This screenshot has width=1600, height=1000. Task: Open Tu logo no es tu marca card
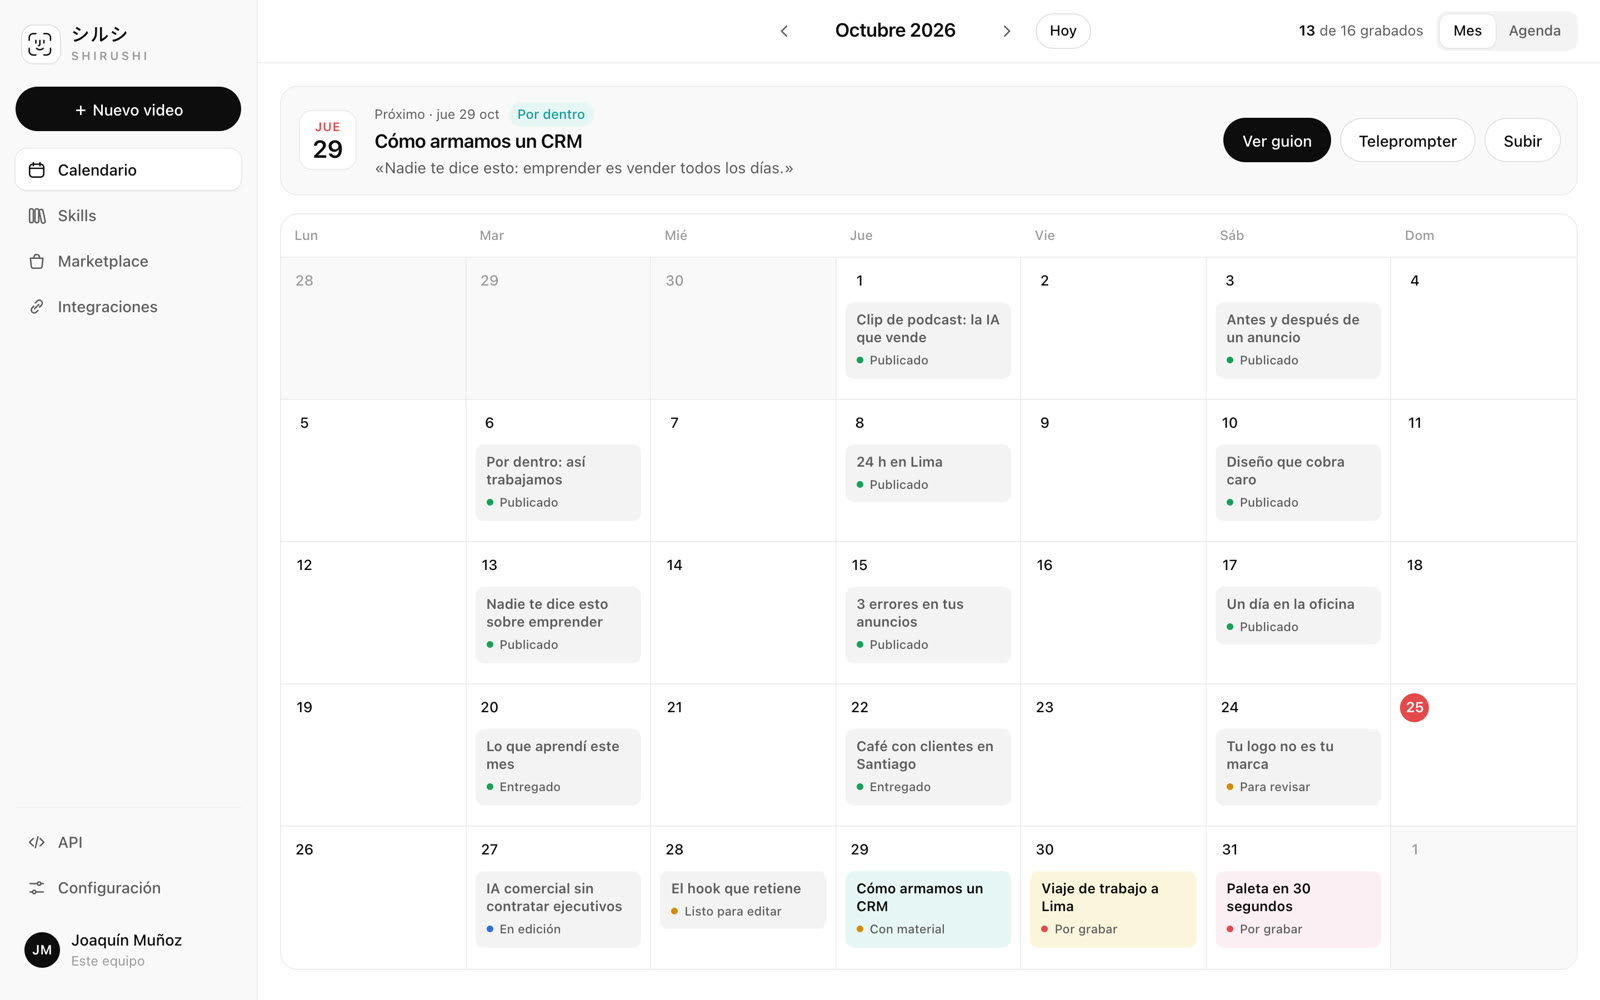1298,766
